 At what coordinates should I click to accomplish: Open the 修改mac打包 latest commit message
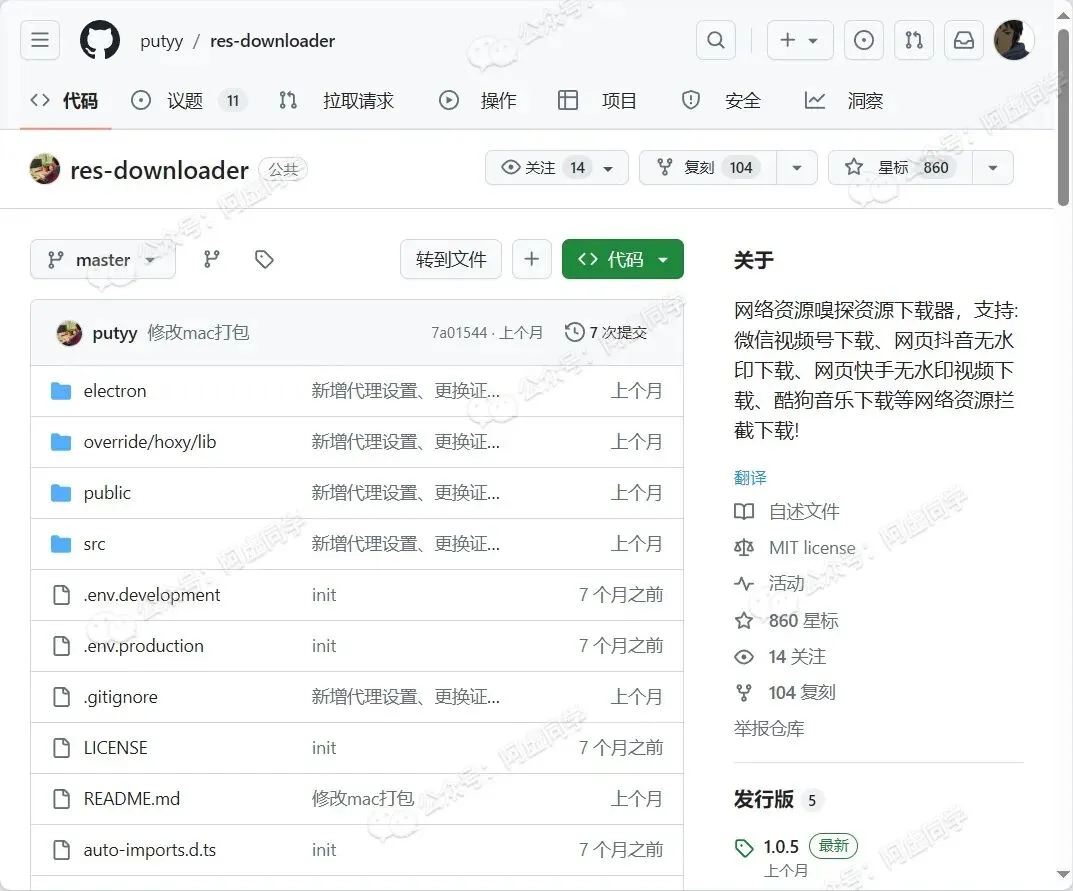[198, 333]
